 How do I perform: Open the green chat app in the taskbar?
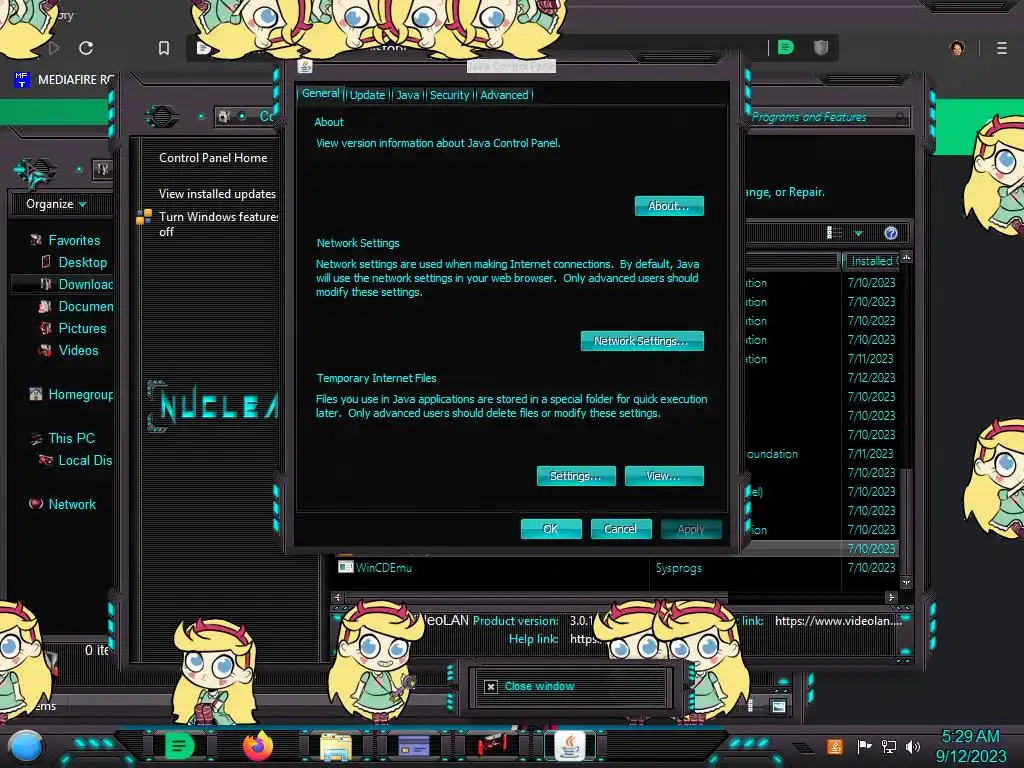tap(180, 745)
